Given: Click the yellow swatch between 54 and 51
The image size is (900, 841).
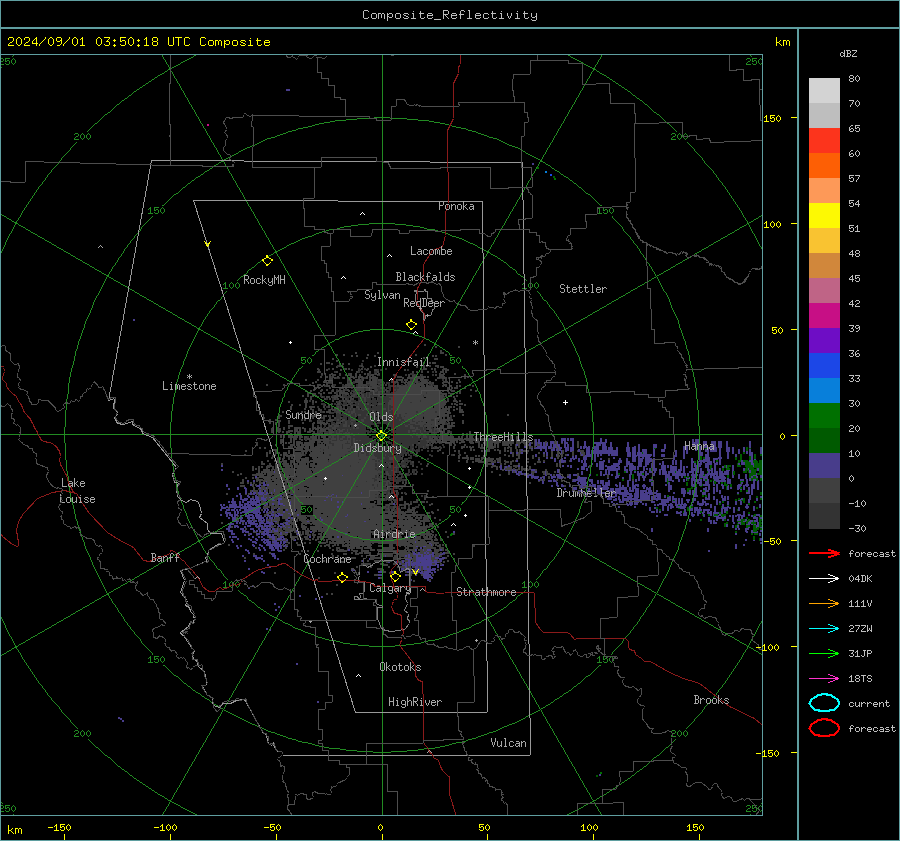Looking at the screenshot, I should coord(824,215).
